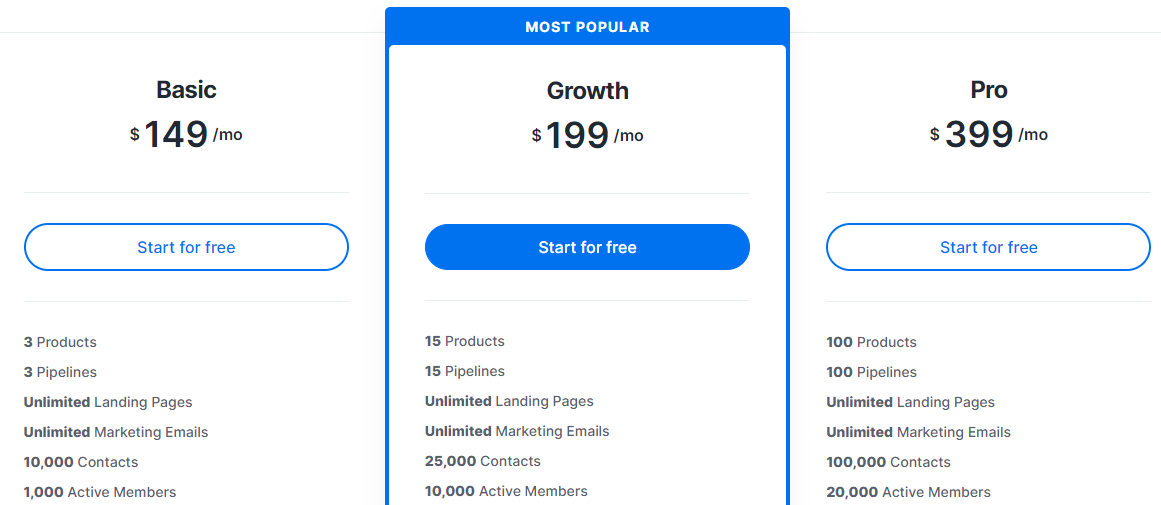Click the 100 Products feature line
Screen dimensions: 1161x505
[x=871, y=342]
